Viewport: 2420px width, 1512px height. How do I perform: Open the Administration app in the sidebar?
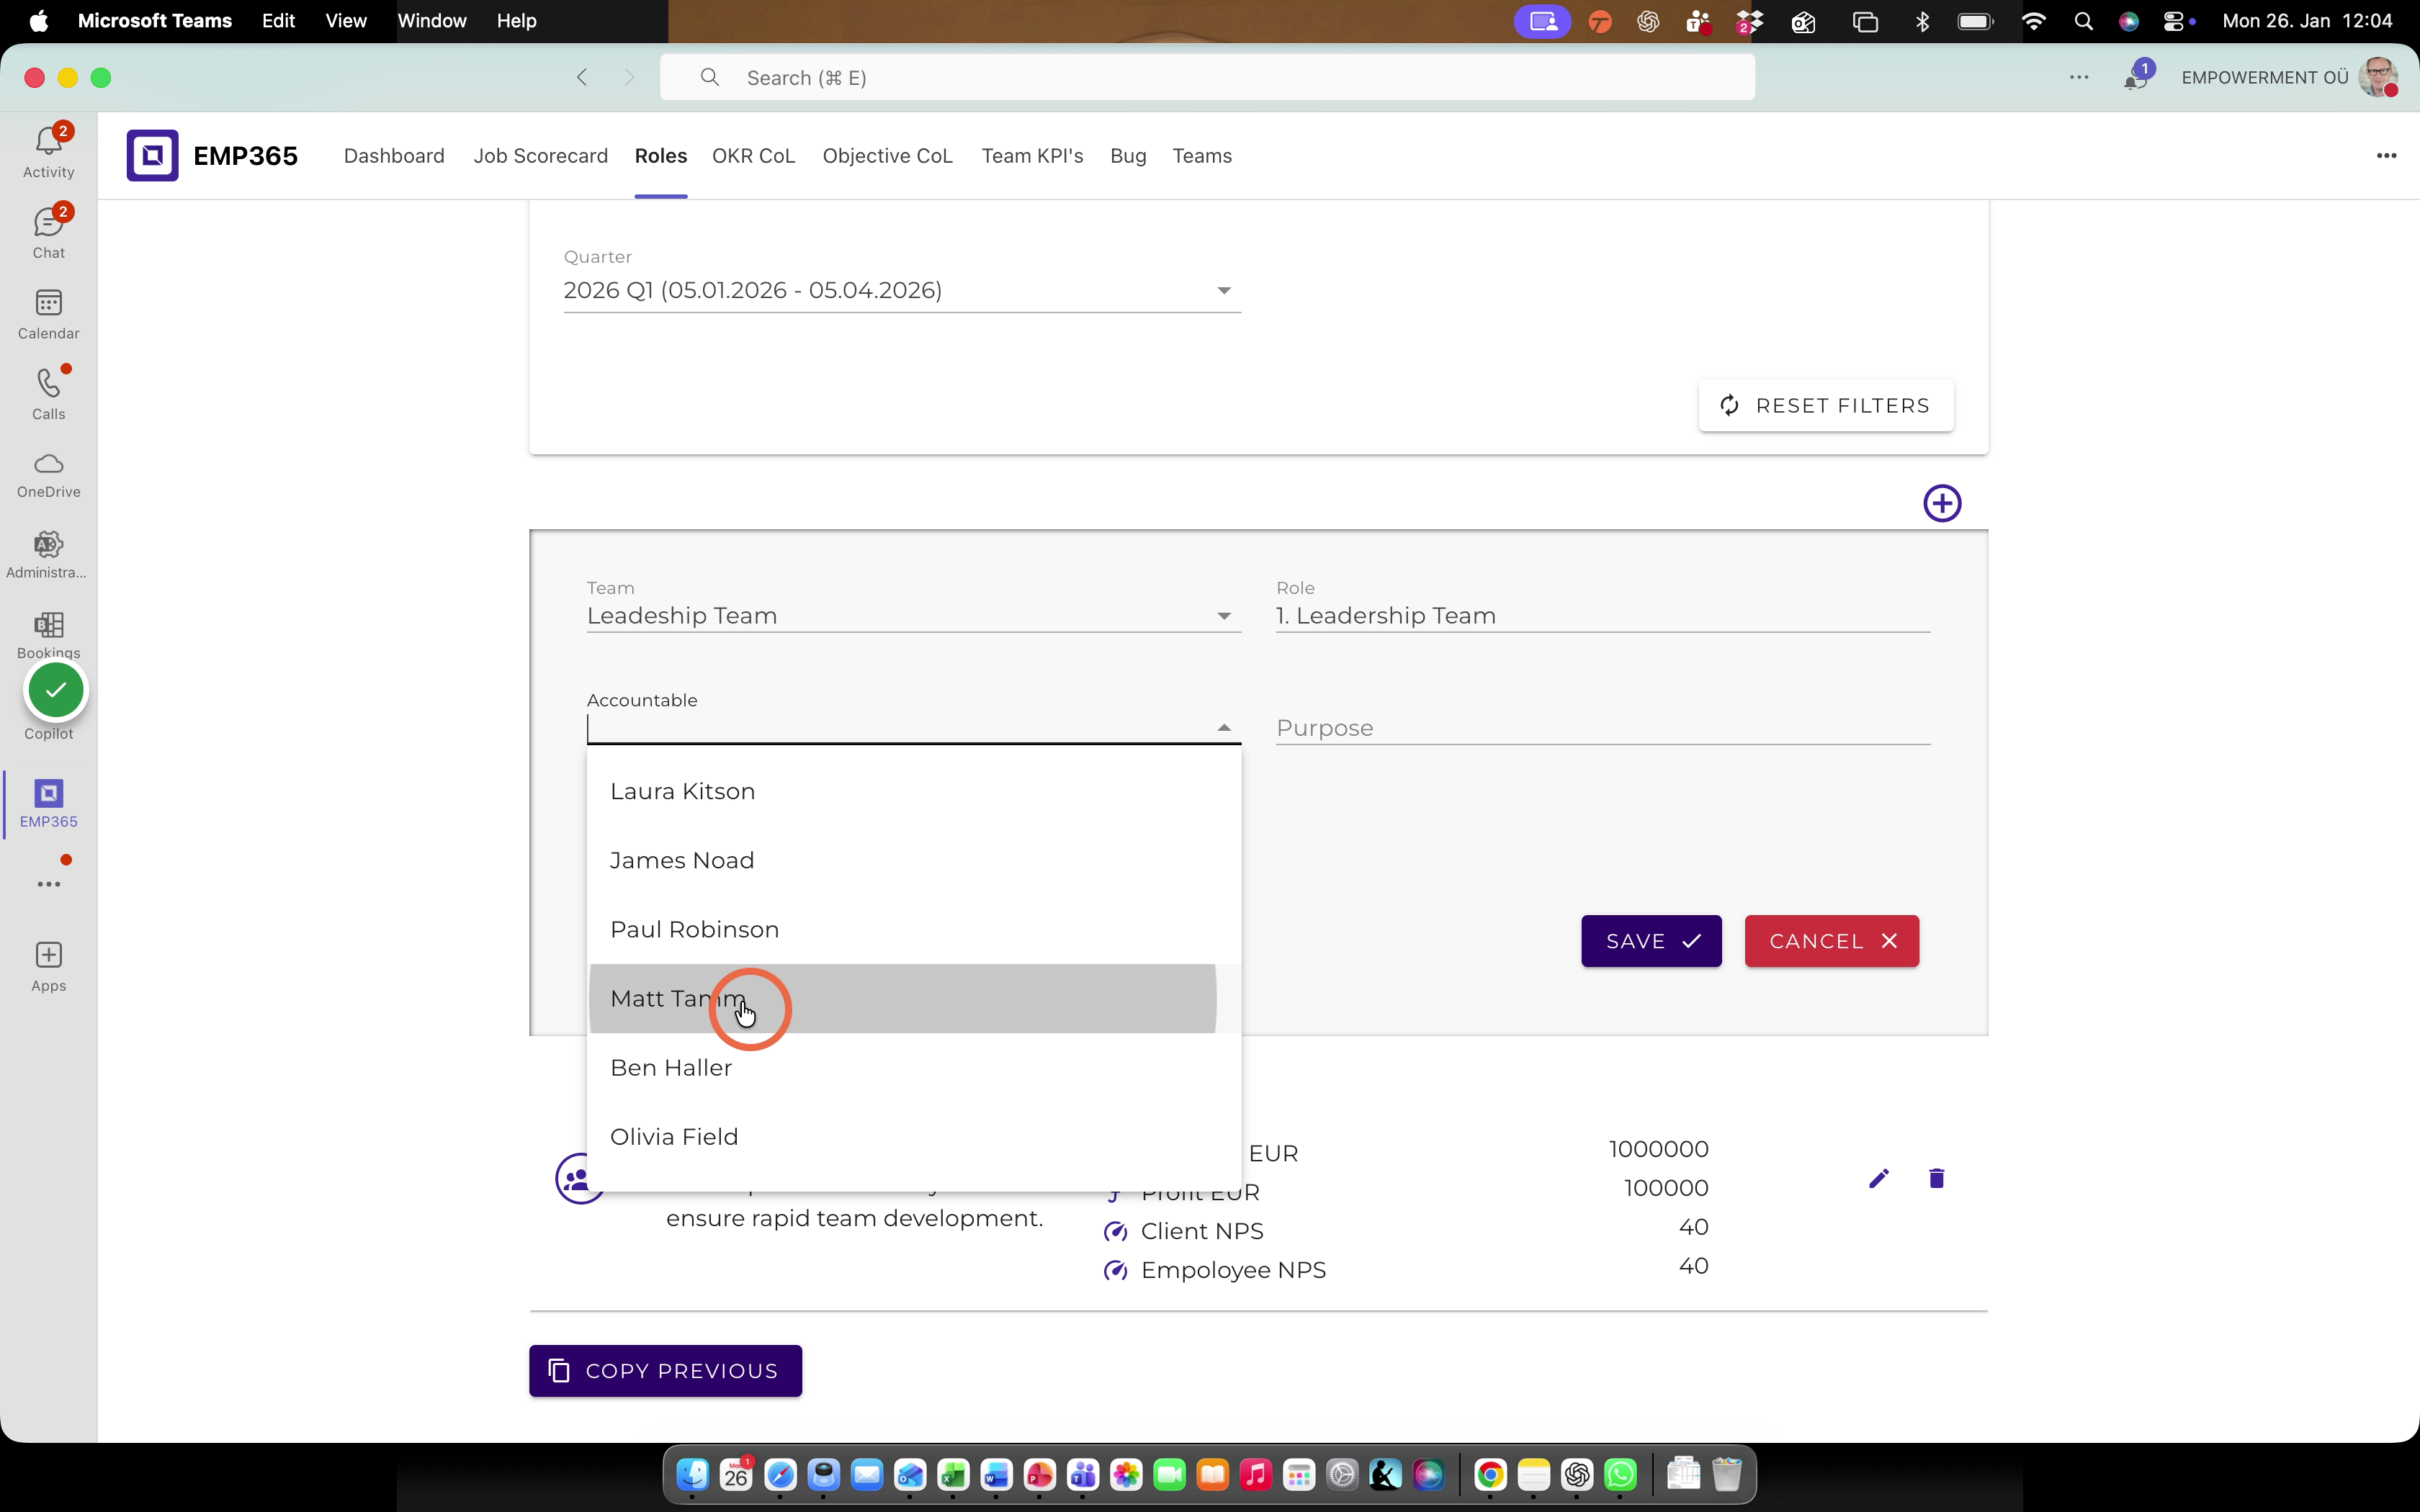[x=48, y=555]
